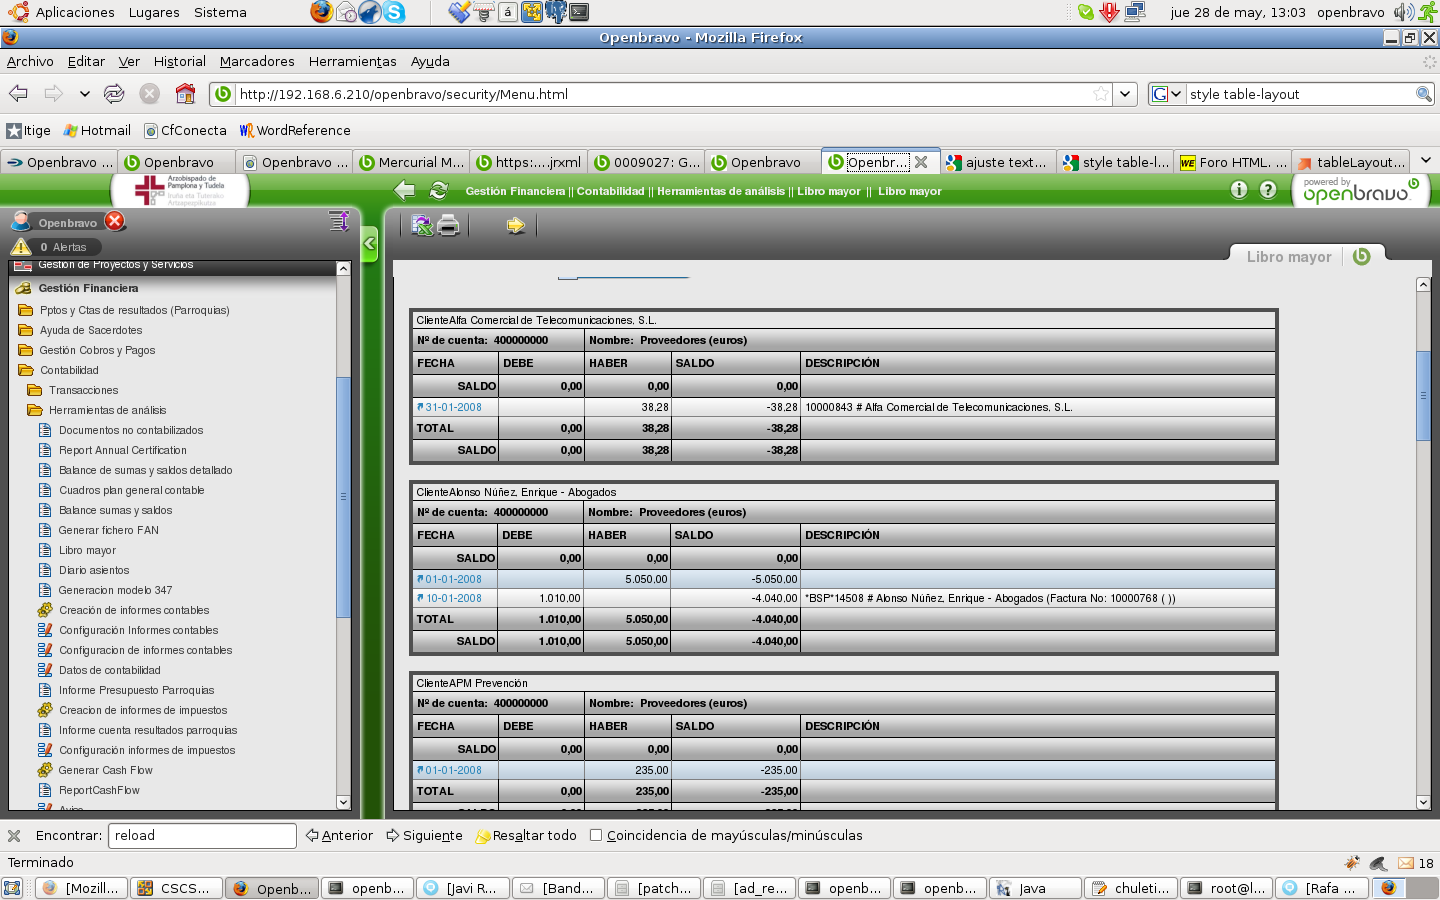This screenshot has width=1440, height=900.
Task: Open the URL bar history dropdown
Action: click(x=1126, y=94)
